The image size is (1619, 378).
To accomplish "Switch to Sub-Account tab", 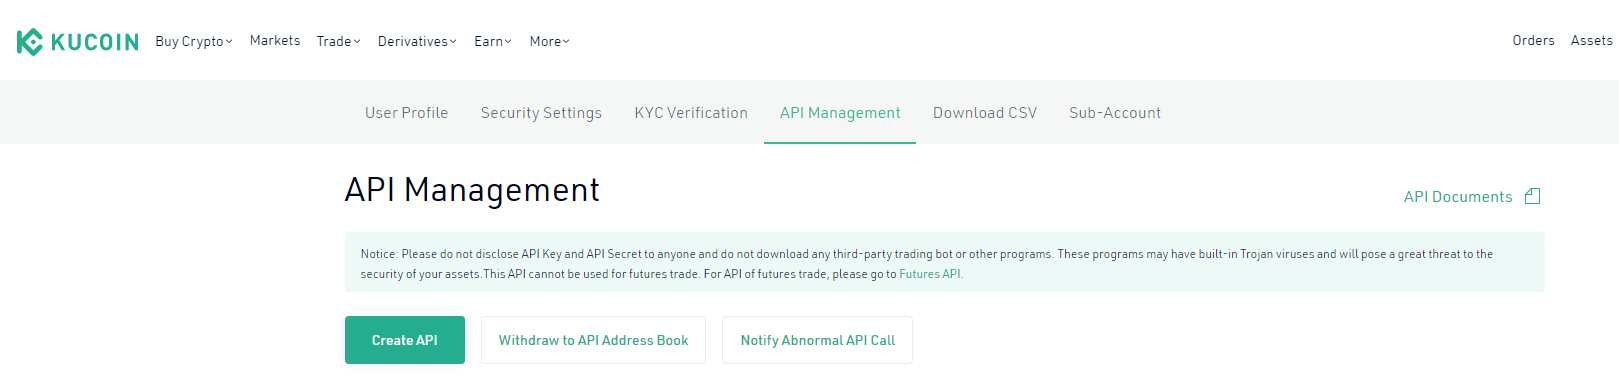I will pos(1115,113).
